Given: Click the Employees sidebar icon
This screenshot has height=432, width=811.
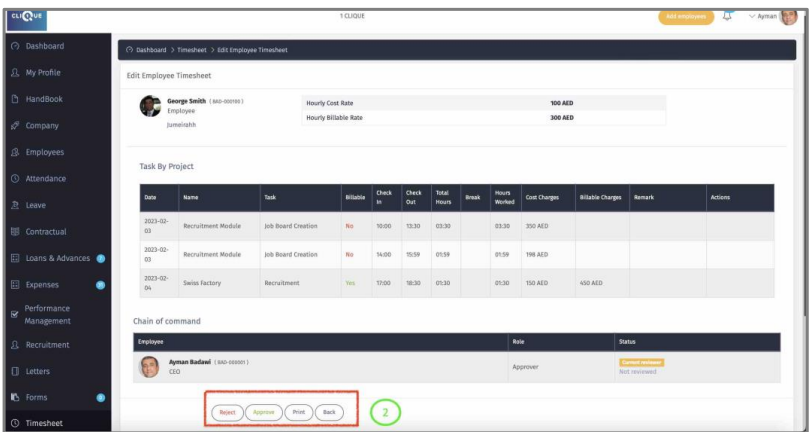Looking at the screenshot, I should tap(15, 153).
